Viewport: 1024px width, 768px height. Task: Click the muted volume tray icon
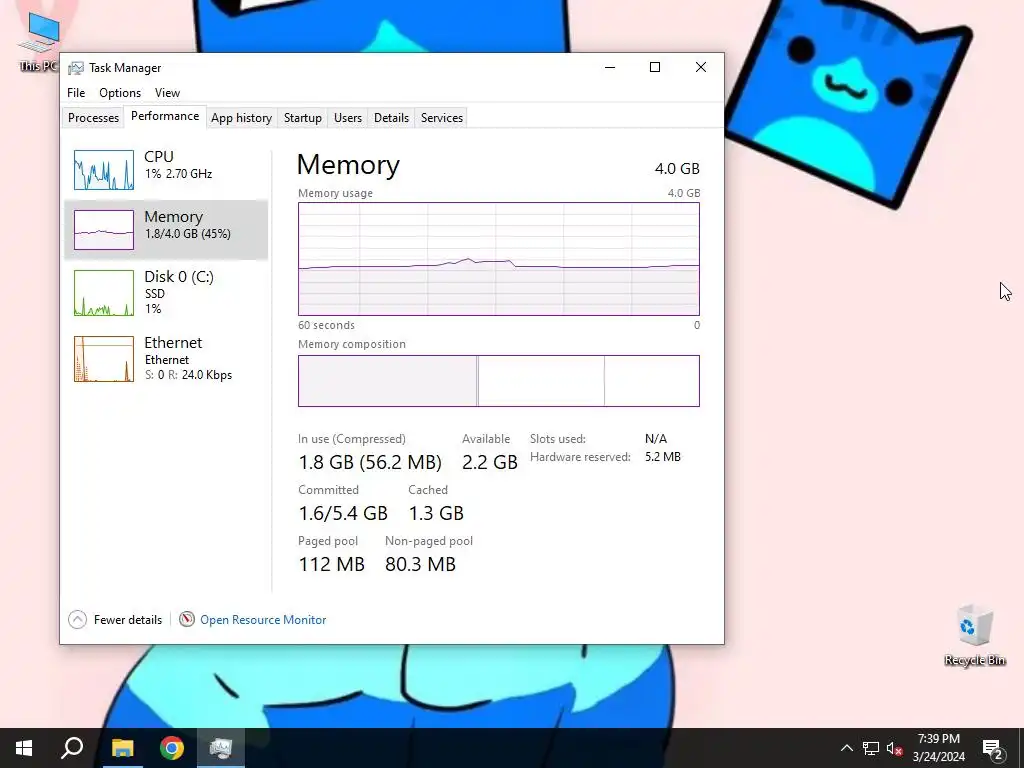click(895, 748)
